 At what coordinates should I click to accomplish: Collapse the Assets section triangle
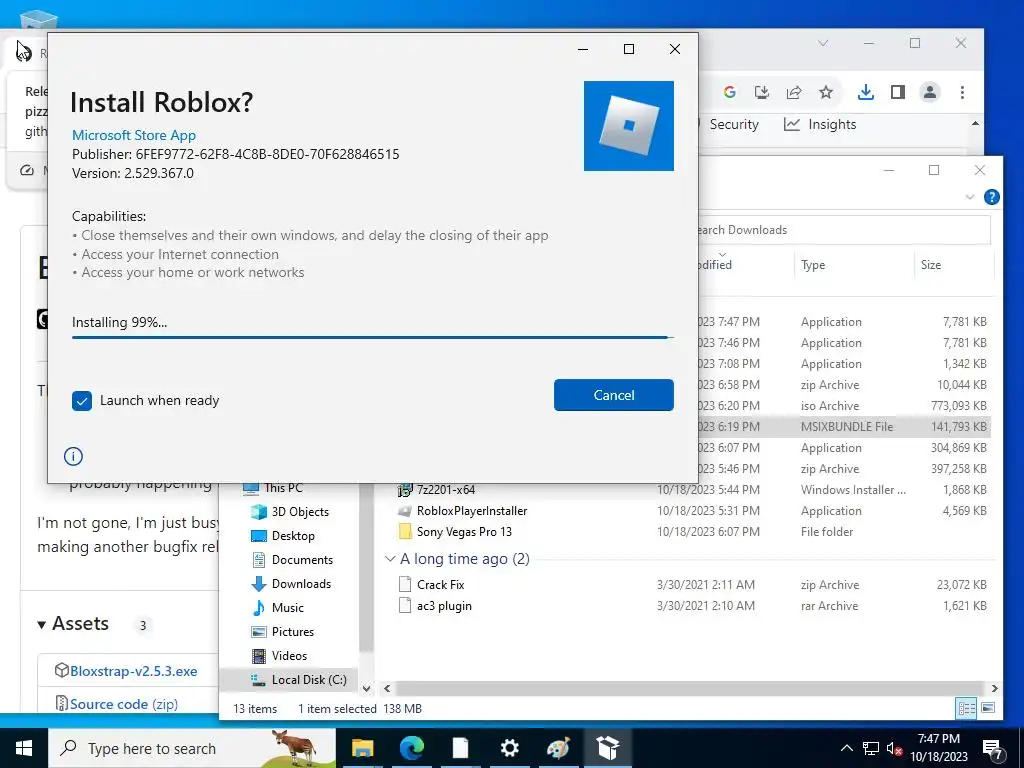pos(41,625)
